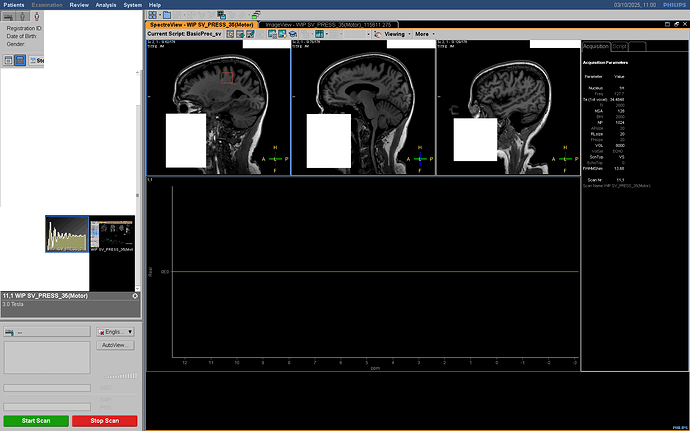Screen dimensions: 690x431
Task: Click the viewport layout grid icon
Action: 152,15
